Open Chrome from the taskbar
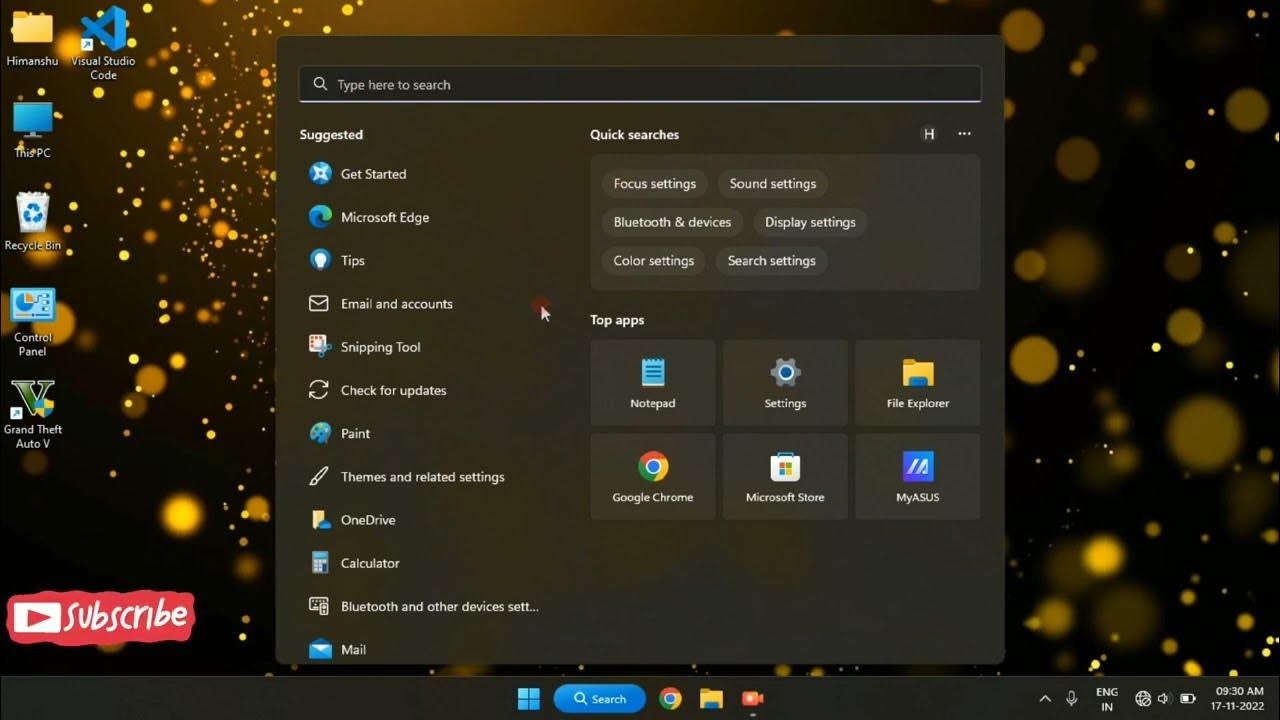The width and height of the screenshot is (1280, 720). click(x=671, y=699)
